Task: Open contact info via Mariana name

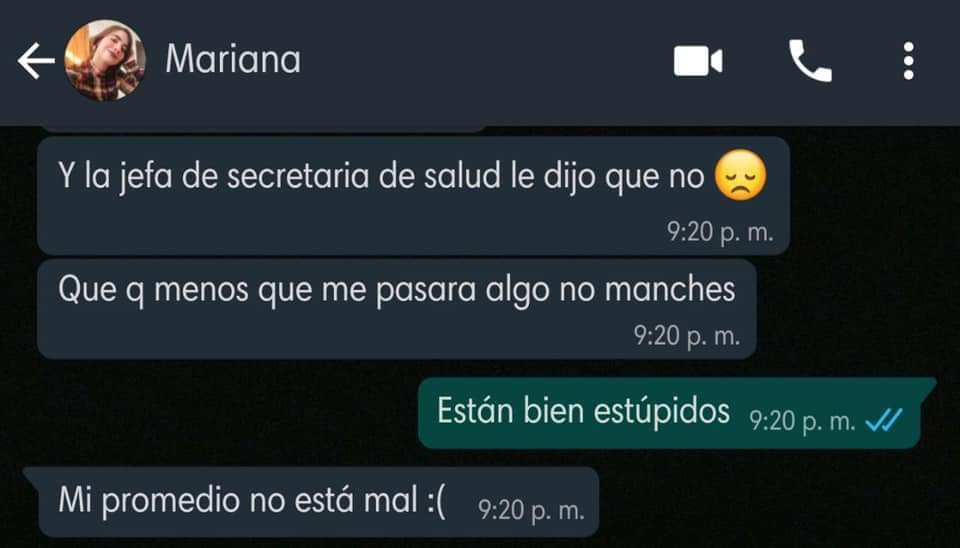Action: click(233, 60)
